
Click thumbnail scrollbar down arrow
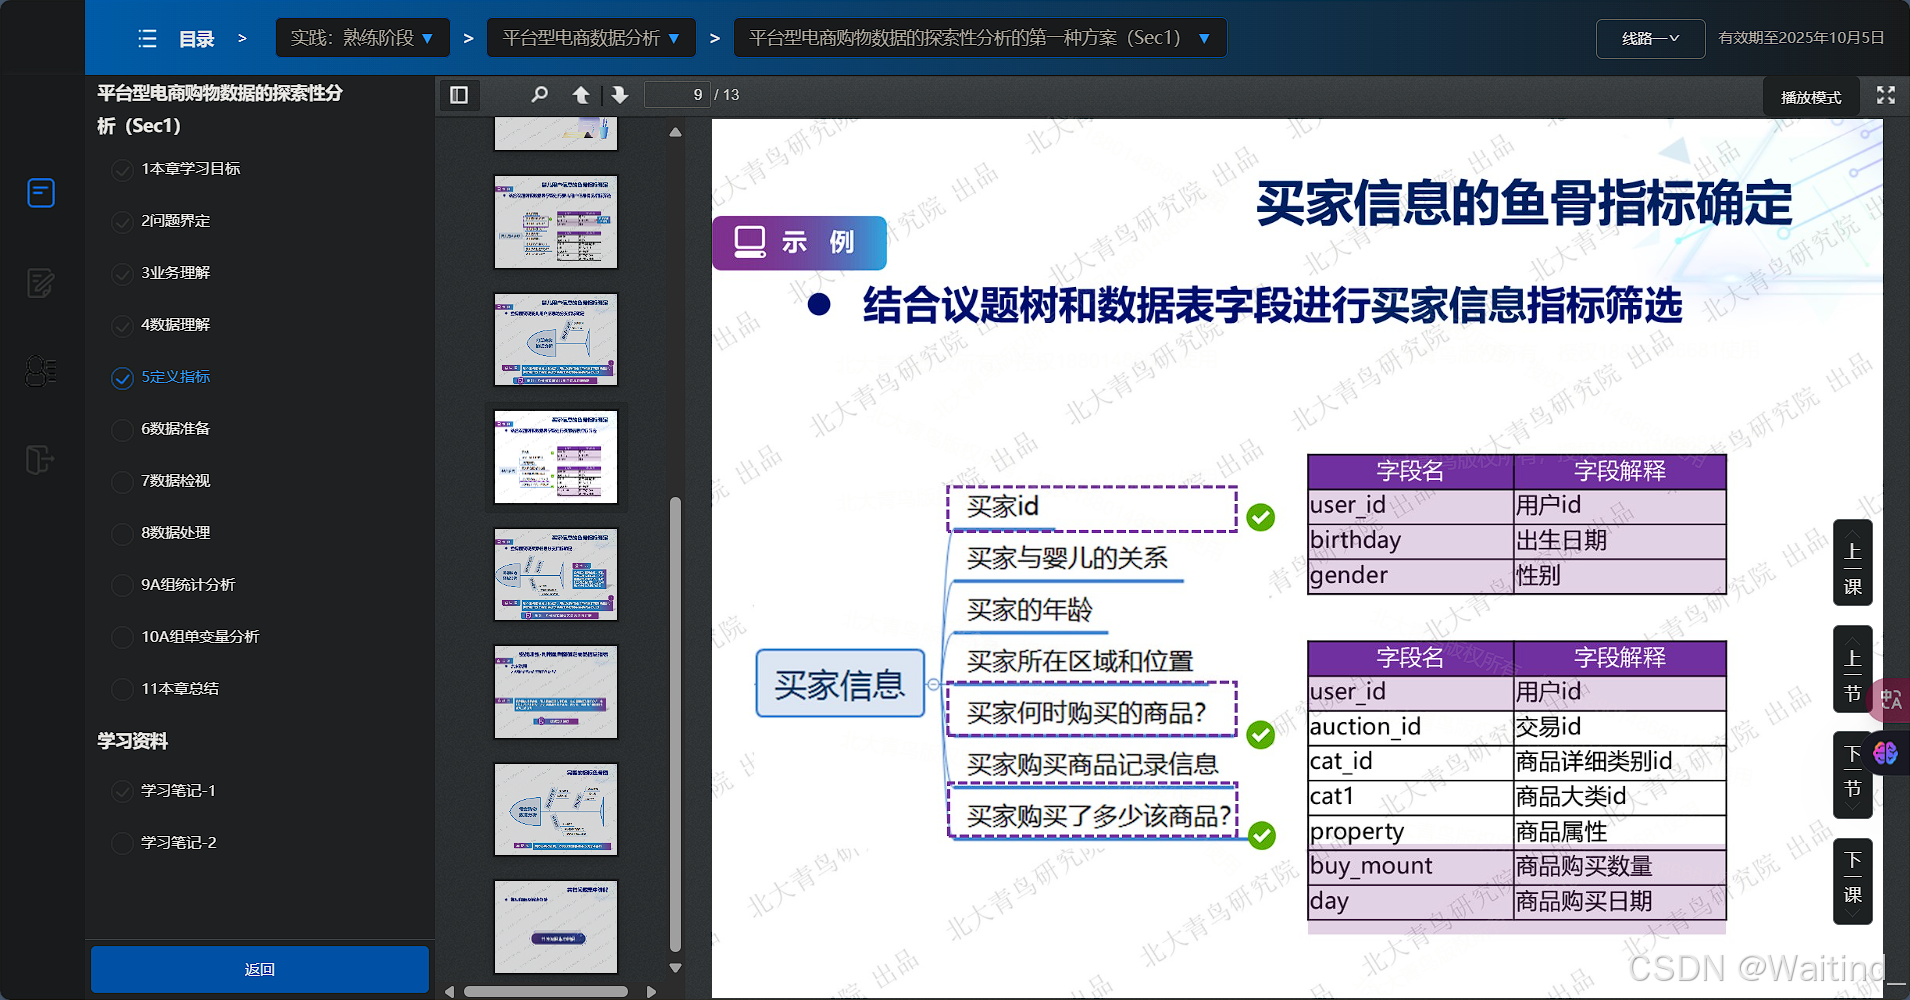675,967
